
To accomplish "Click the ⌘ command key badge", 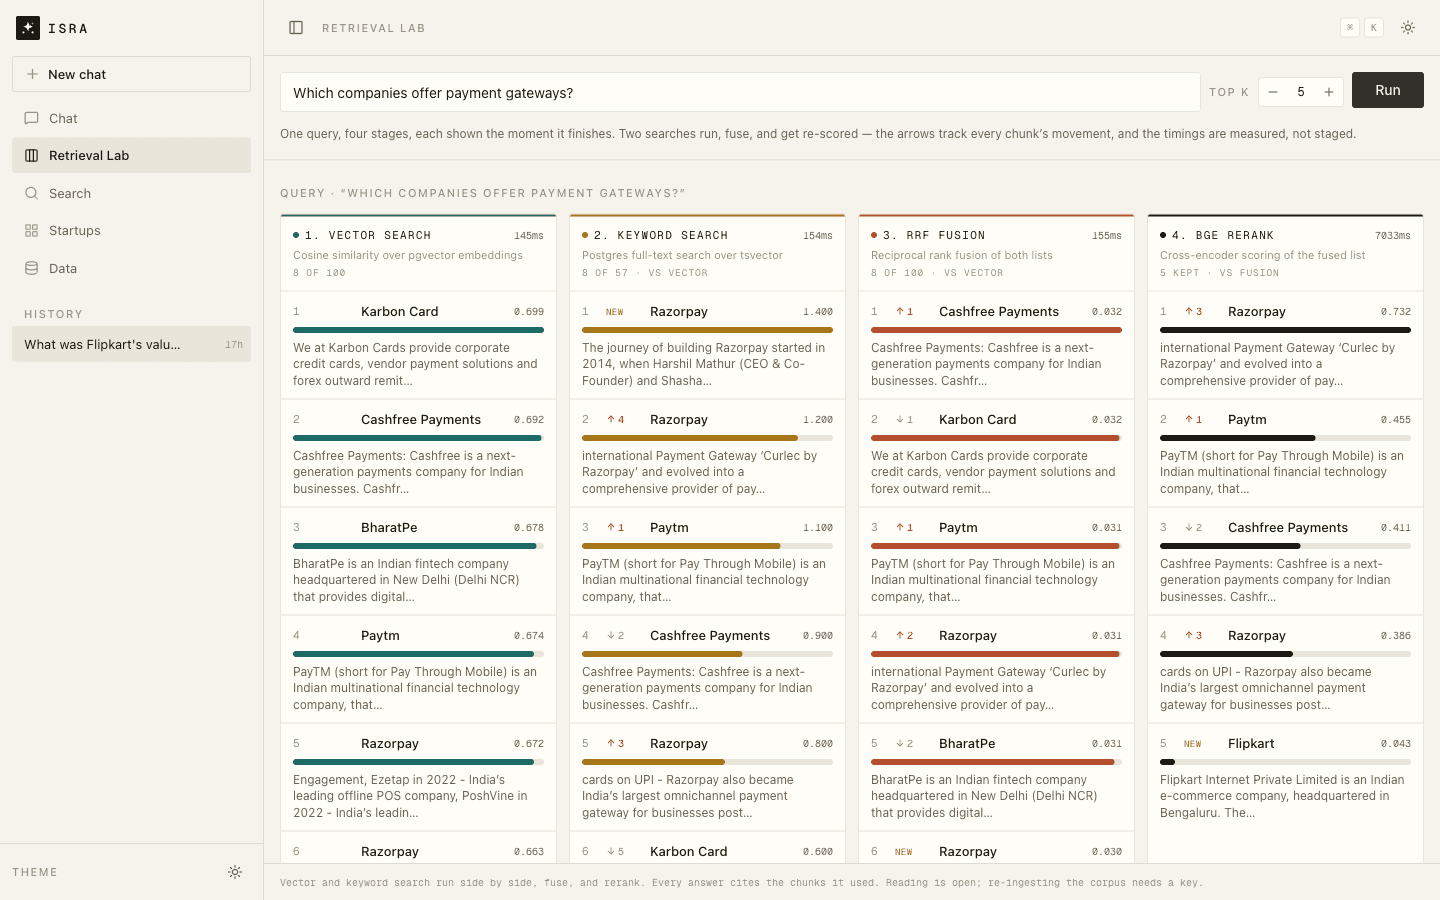I will 1350,28.
